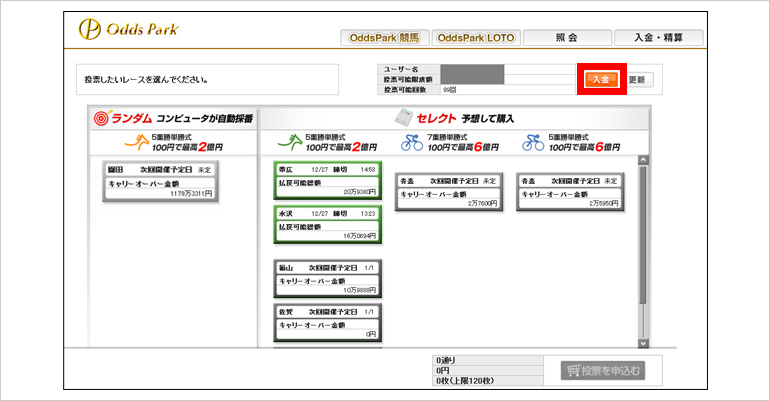
Task: Click the コンピュータが自動採番 heading text
Action: click(205, 119)
